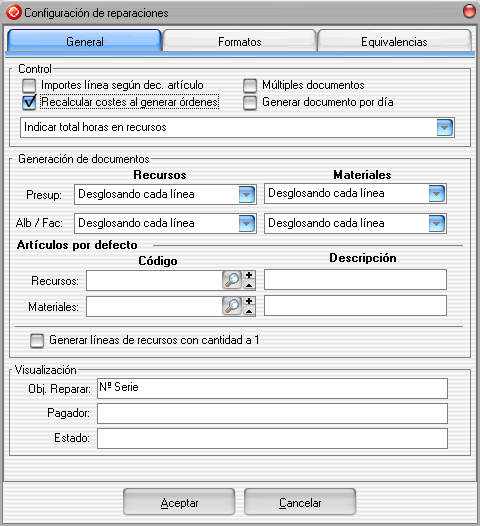The image size is (480, 526).
Task: Click the magnifier search icon for Materiales code
Action: [232, 306]
